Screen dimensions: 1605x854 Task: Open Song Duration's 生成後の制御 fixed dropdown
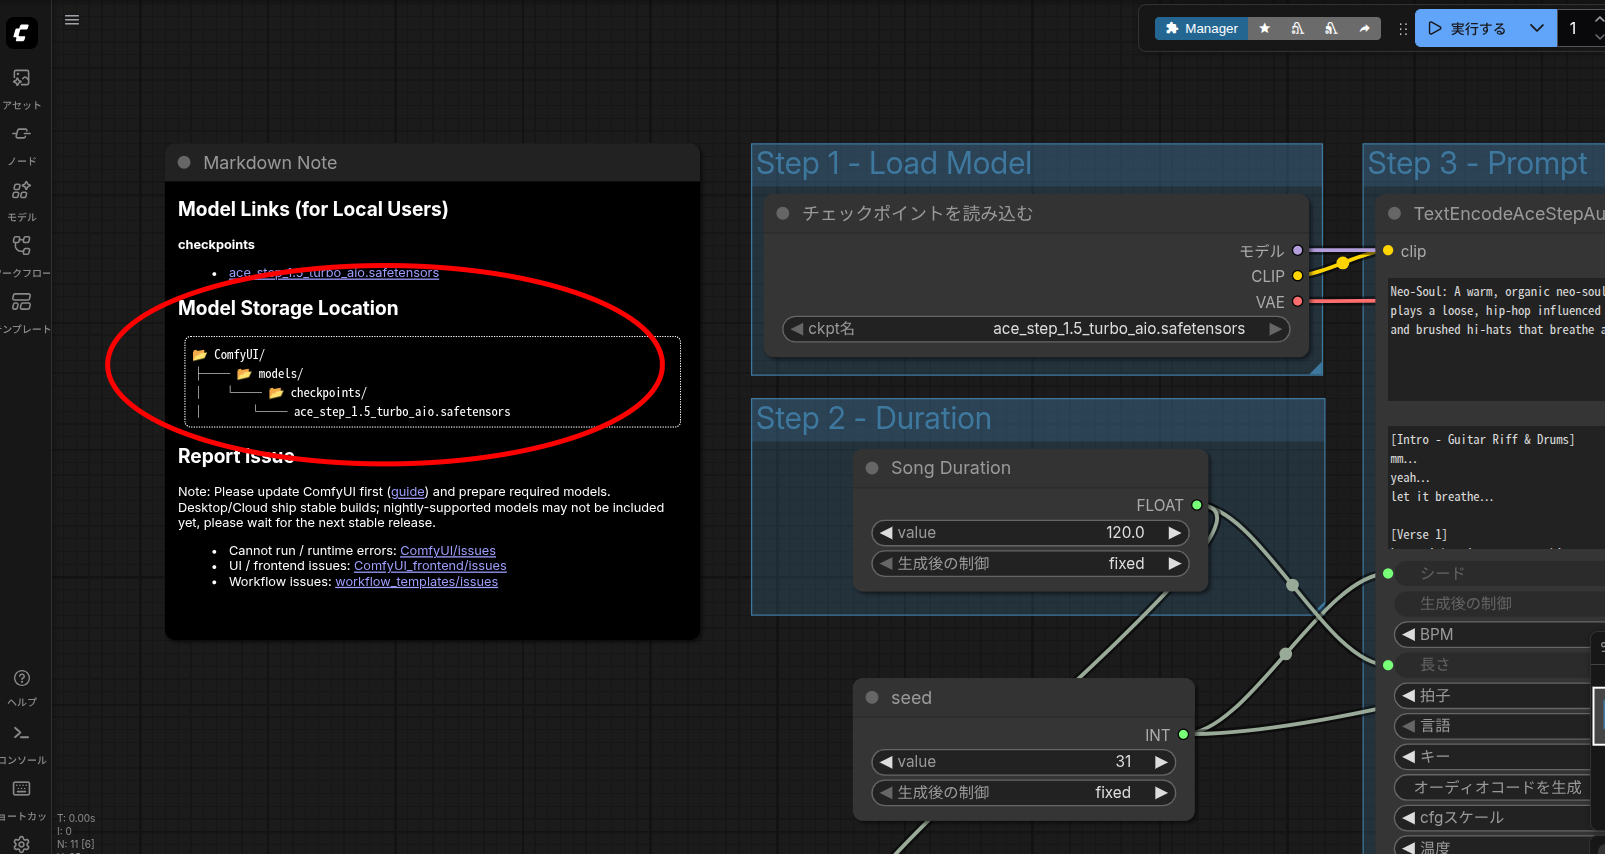pyautogui.click(x=1030, y=564)
